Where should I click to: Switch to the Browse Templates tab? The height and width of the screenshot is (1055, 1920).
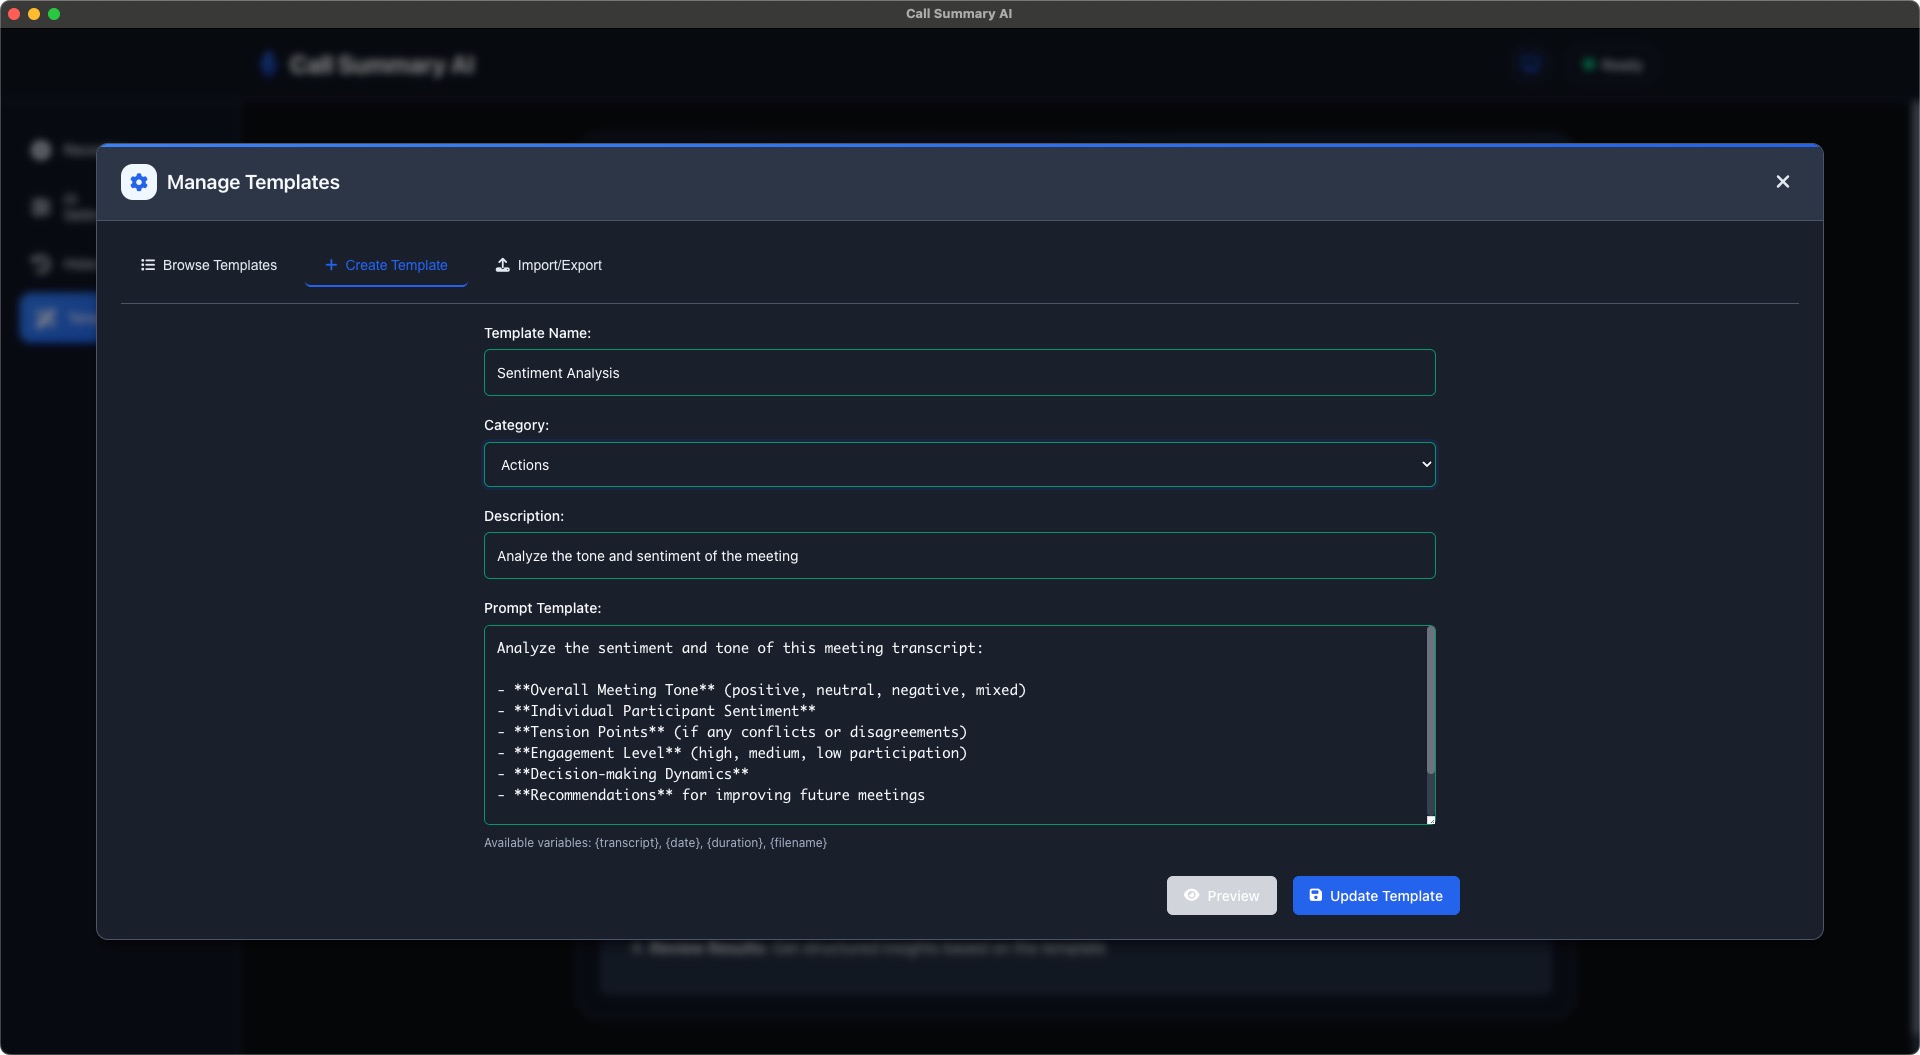click(x=209, y=265)
